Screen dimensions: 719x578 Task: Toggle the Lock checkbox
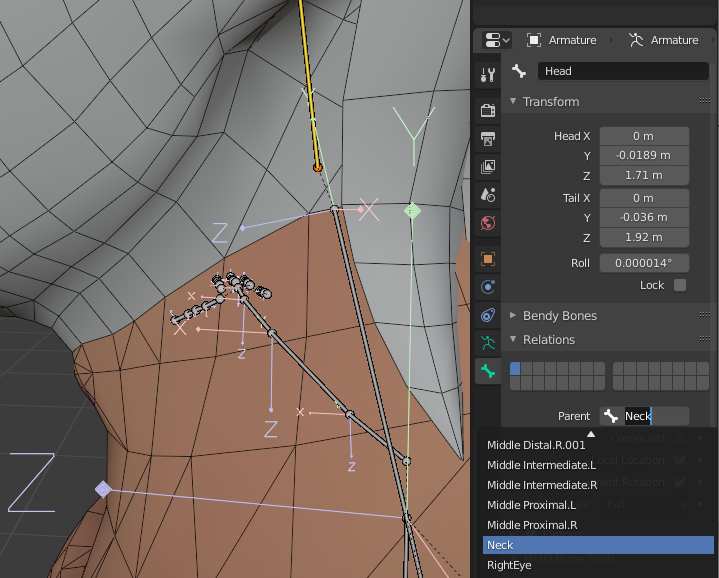pyautogui.click(x=680, y=285)
